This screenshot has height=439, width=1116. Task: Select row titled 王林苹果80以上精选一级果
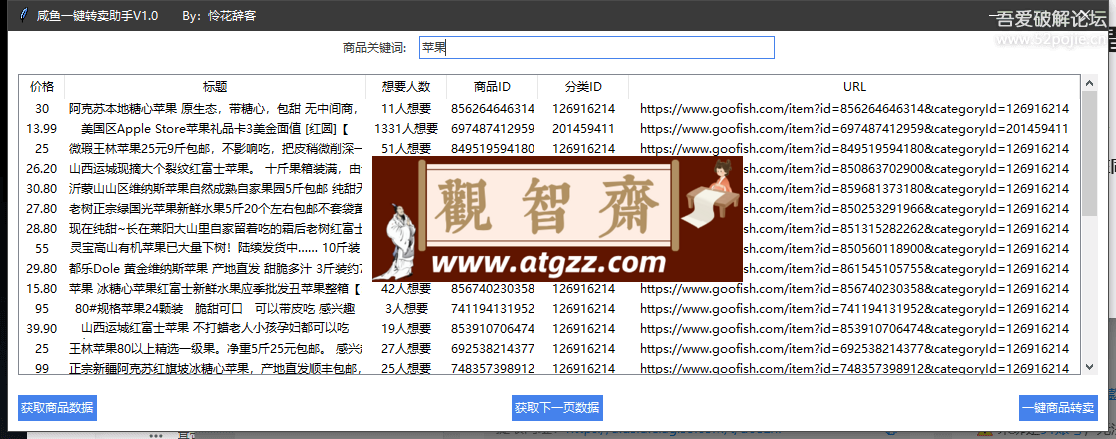[x=549, y=348]
